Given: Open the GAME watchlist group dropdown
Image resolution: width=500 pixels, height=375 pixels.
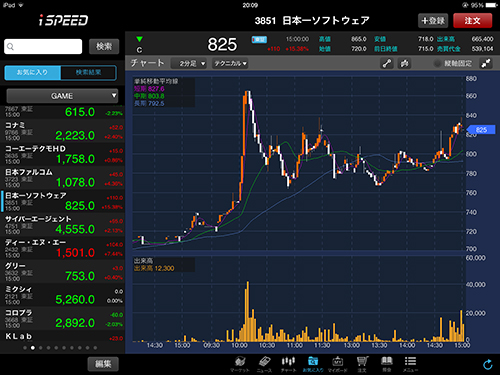Looking at the screenshot, I should pos(62,96).
